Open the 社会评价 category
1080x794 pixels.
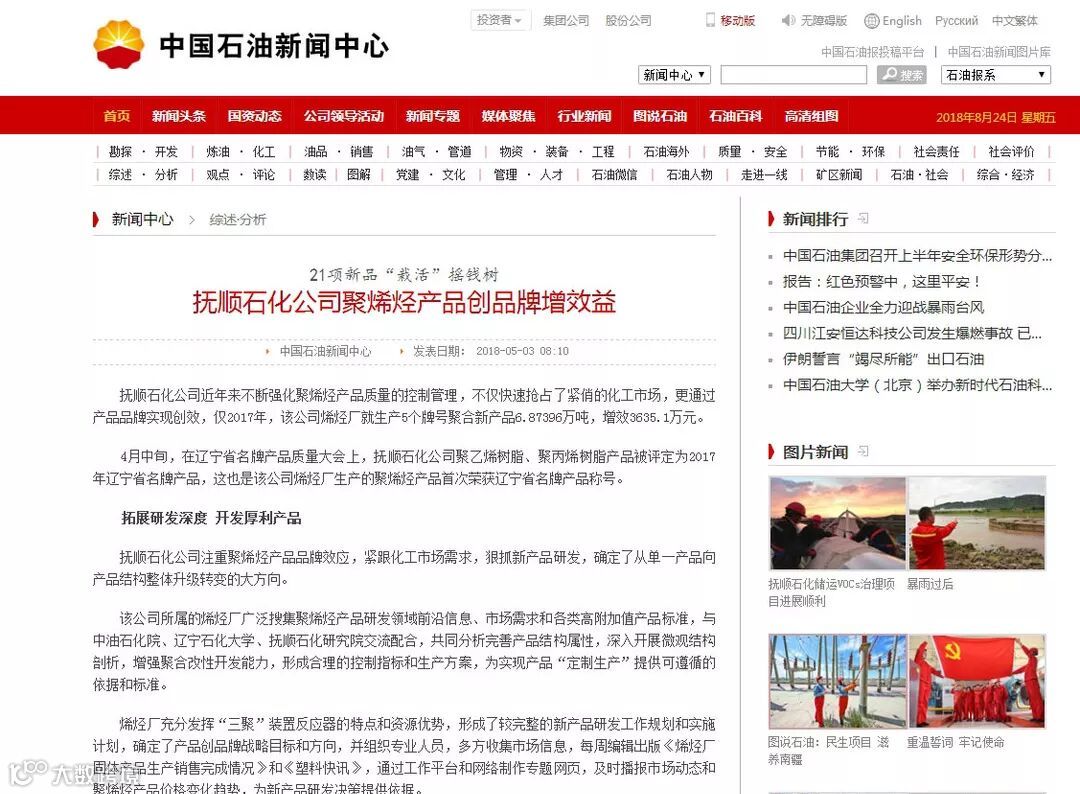1011,152
